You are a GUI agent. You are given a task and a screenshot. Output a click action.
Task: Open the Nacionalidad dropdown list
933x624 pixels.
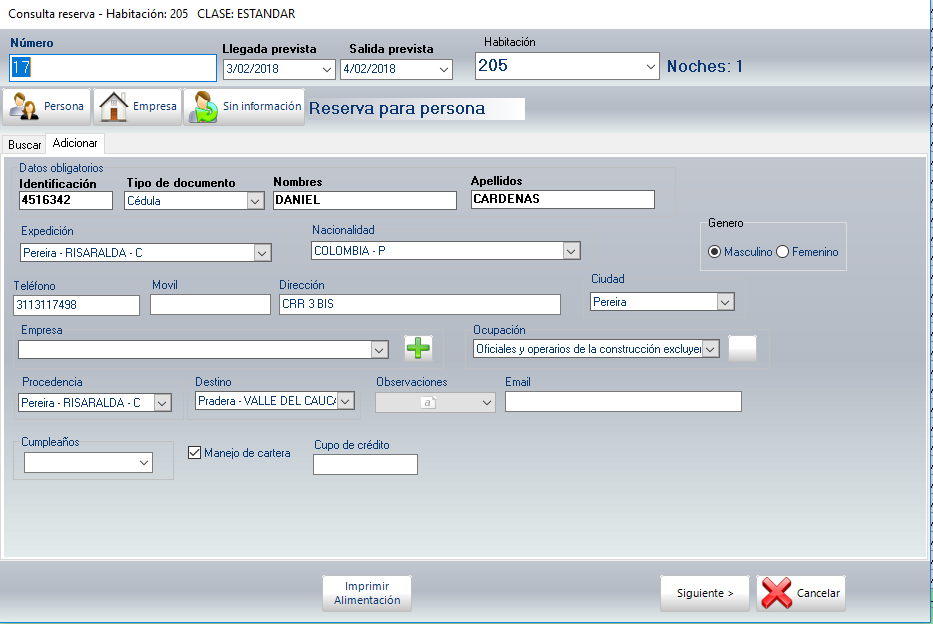coord(571,251)
